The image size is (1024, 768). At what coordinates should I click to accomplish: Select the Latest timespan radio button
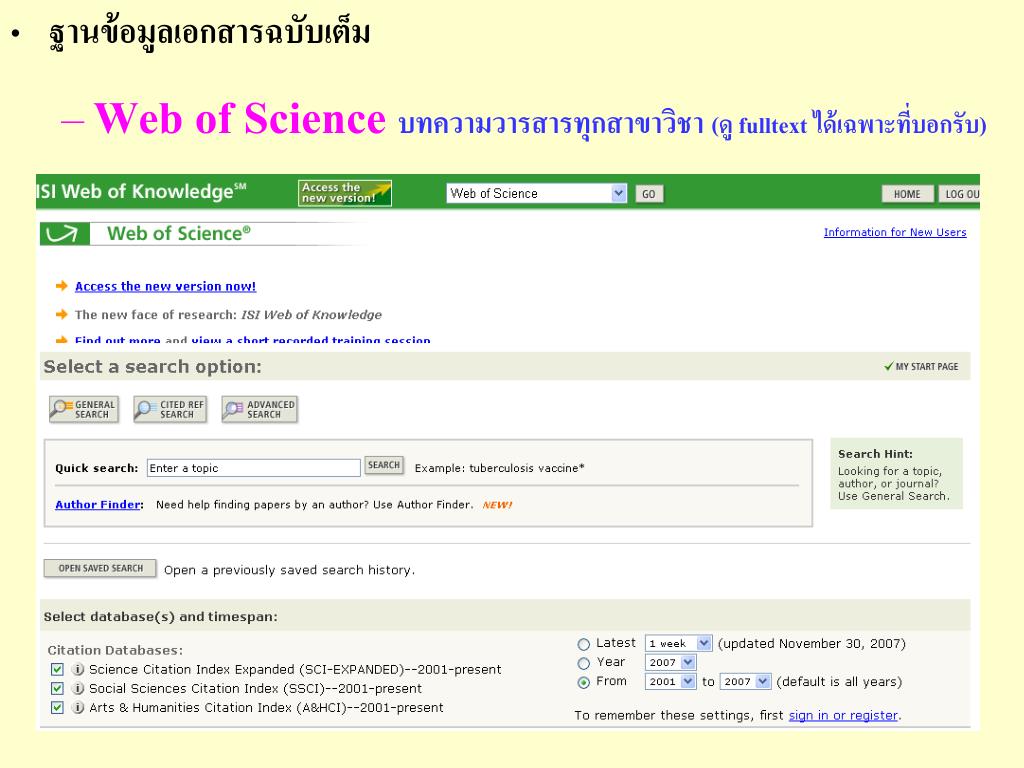pos(584,645)
